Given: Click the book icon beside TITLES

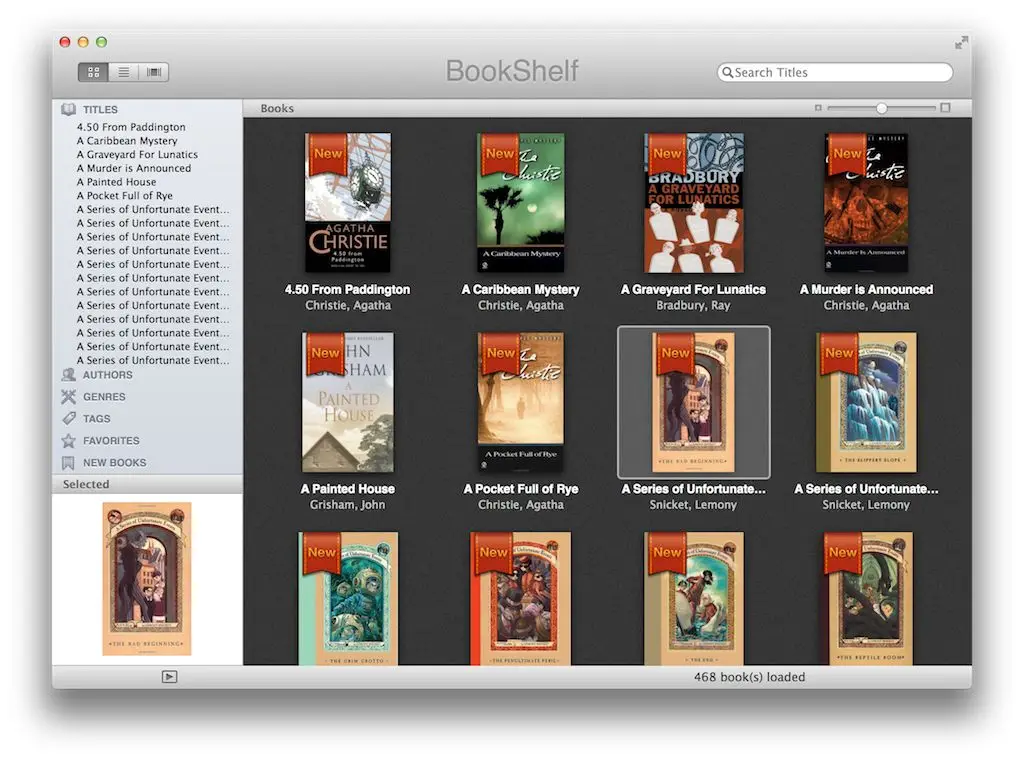Looking at the screenshot, I should 69,109.
